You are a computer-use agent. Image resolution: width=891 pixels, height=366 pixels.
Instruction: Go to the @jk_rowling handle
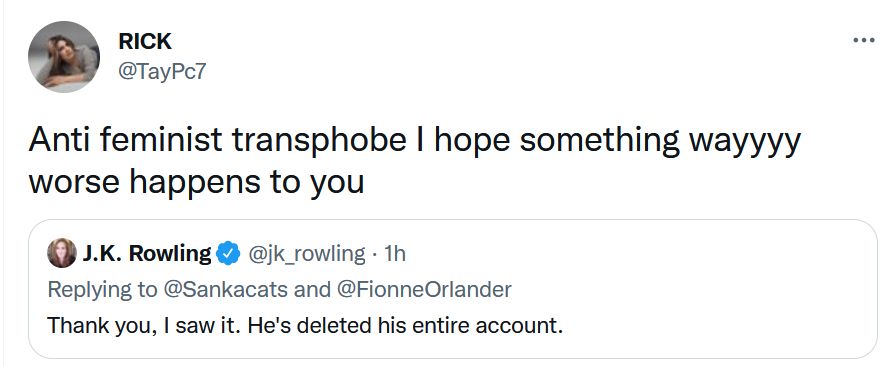click(306, 253)
